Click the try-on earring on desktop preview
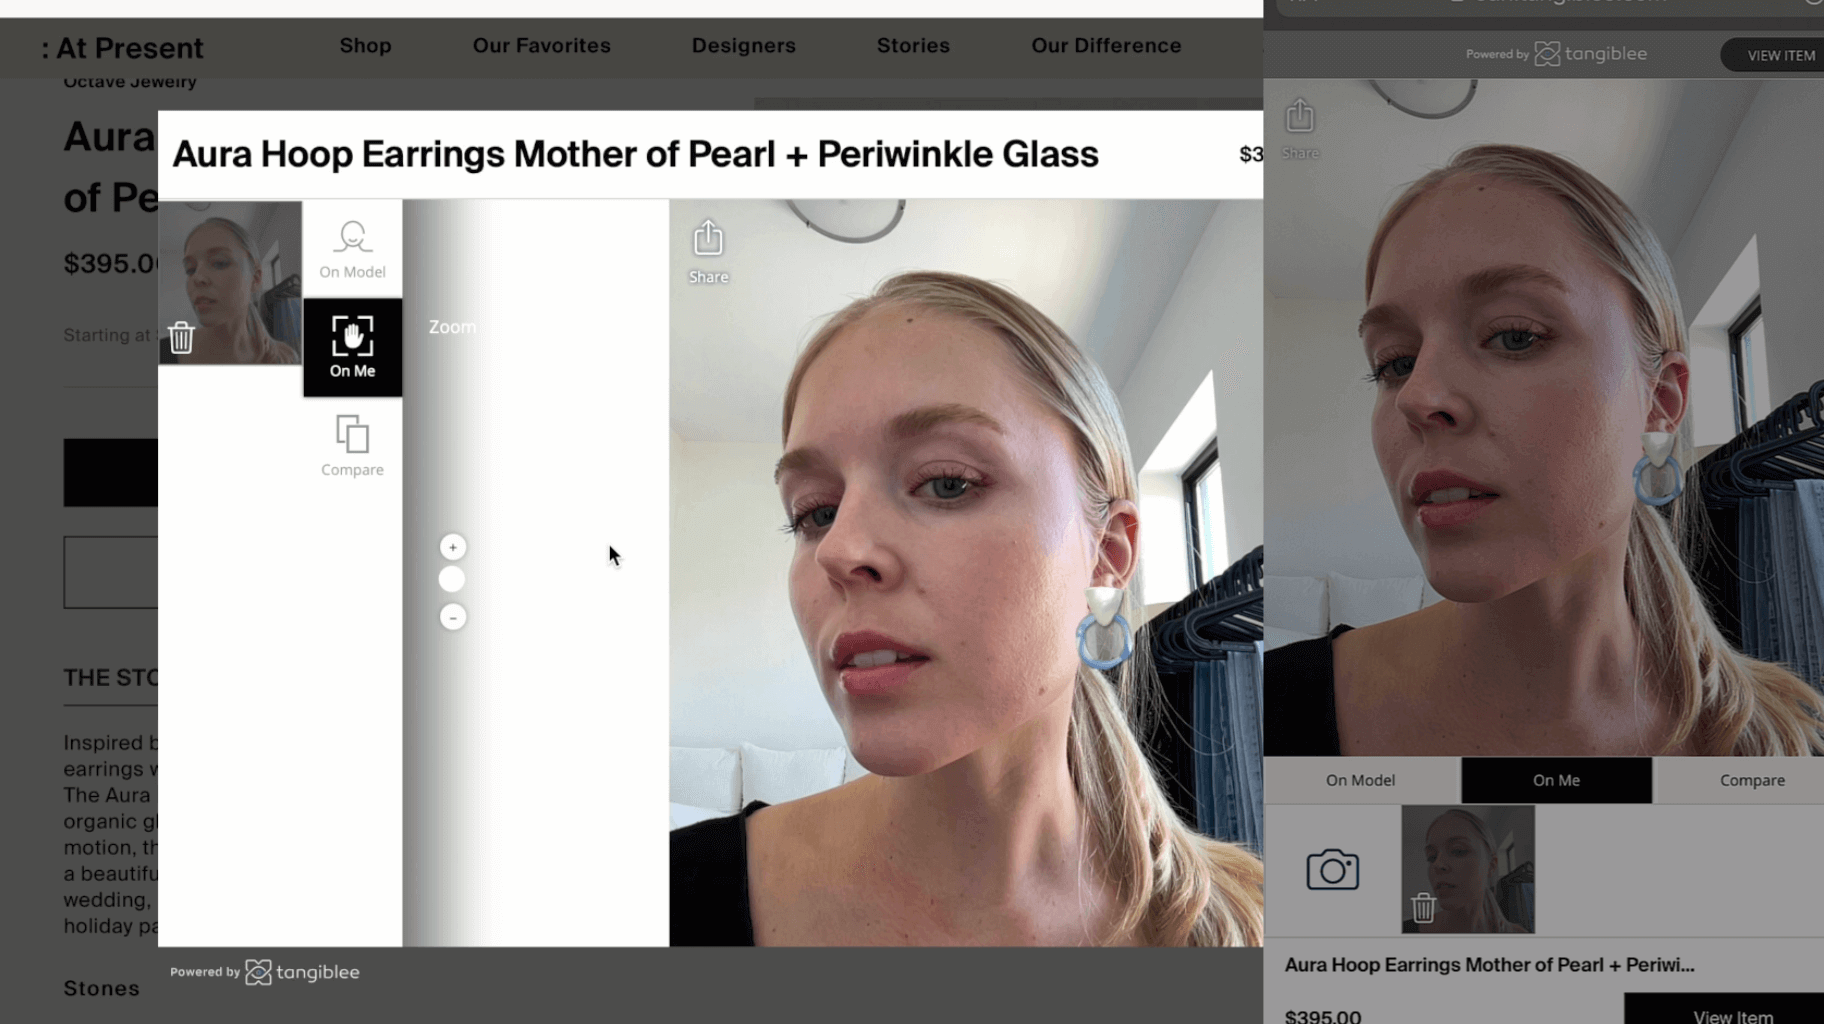This screenshot has width=1824, height=1024. (x=1105, y=627)
